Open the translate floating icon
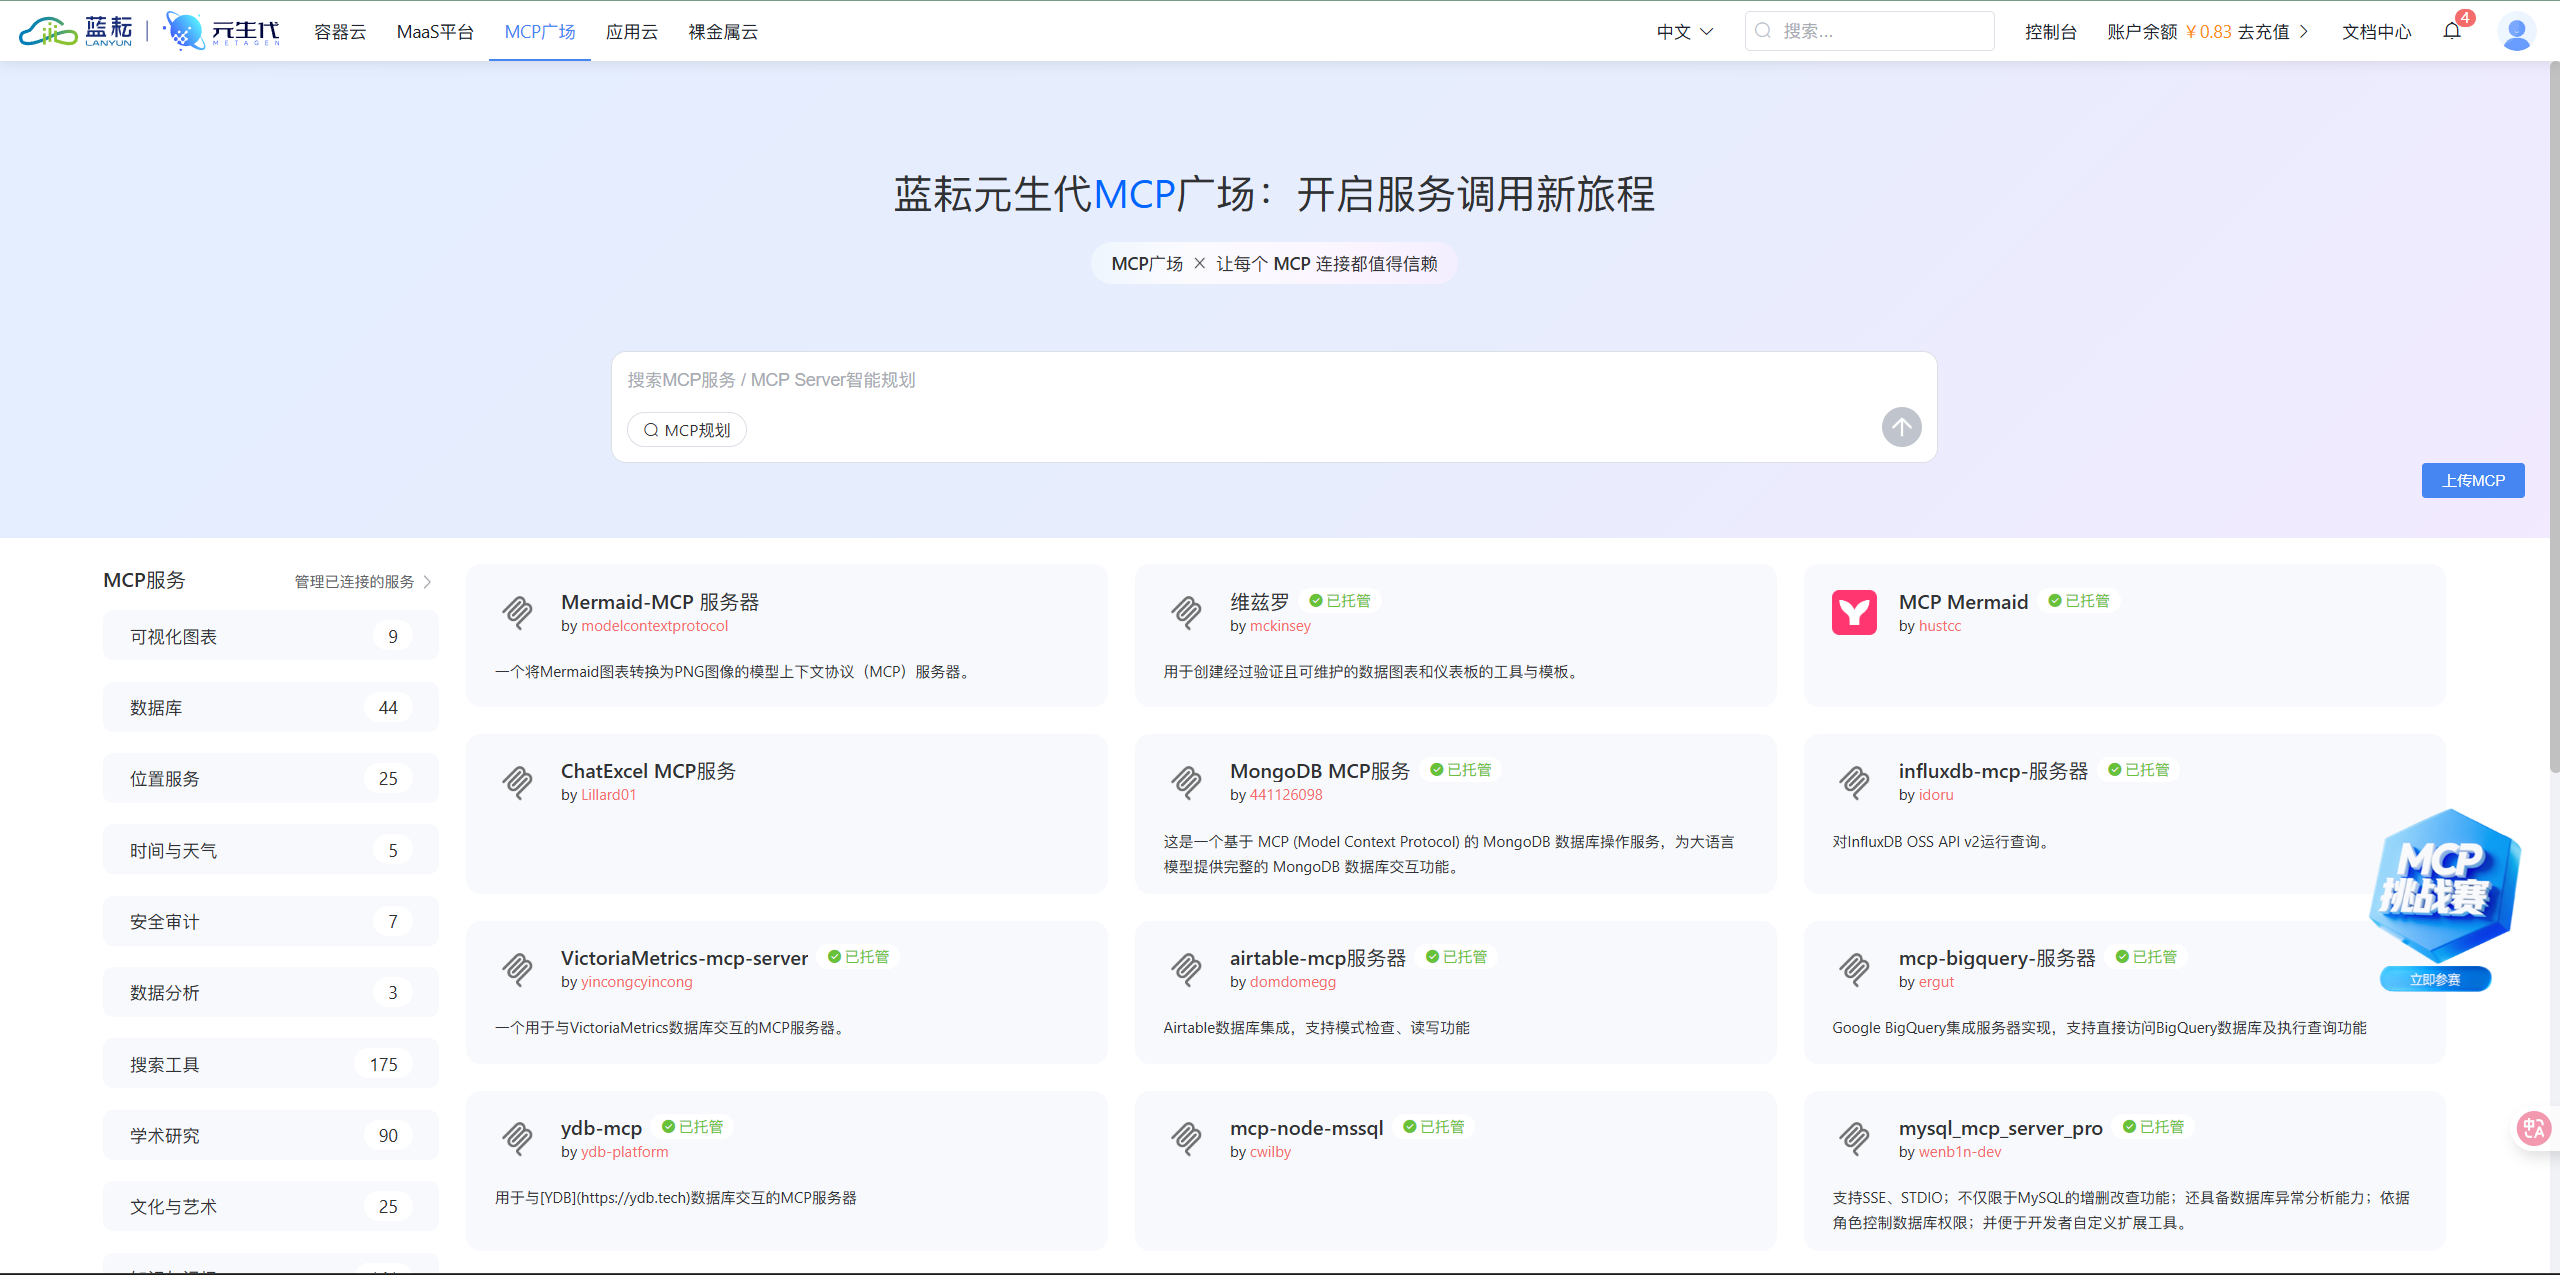2560x1275 pixels. coord(2534,1128)
